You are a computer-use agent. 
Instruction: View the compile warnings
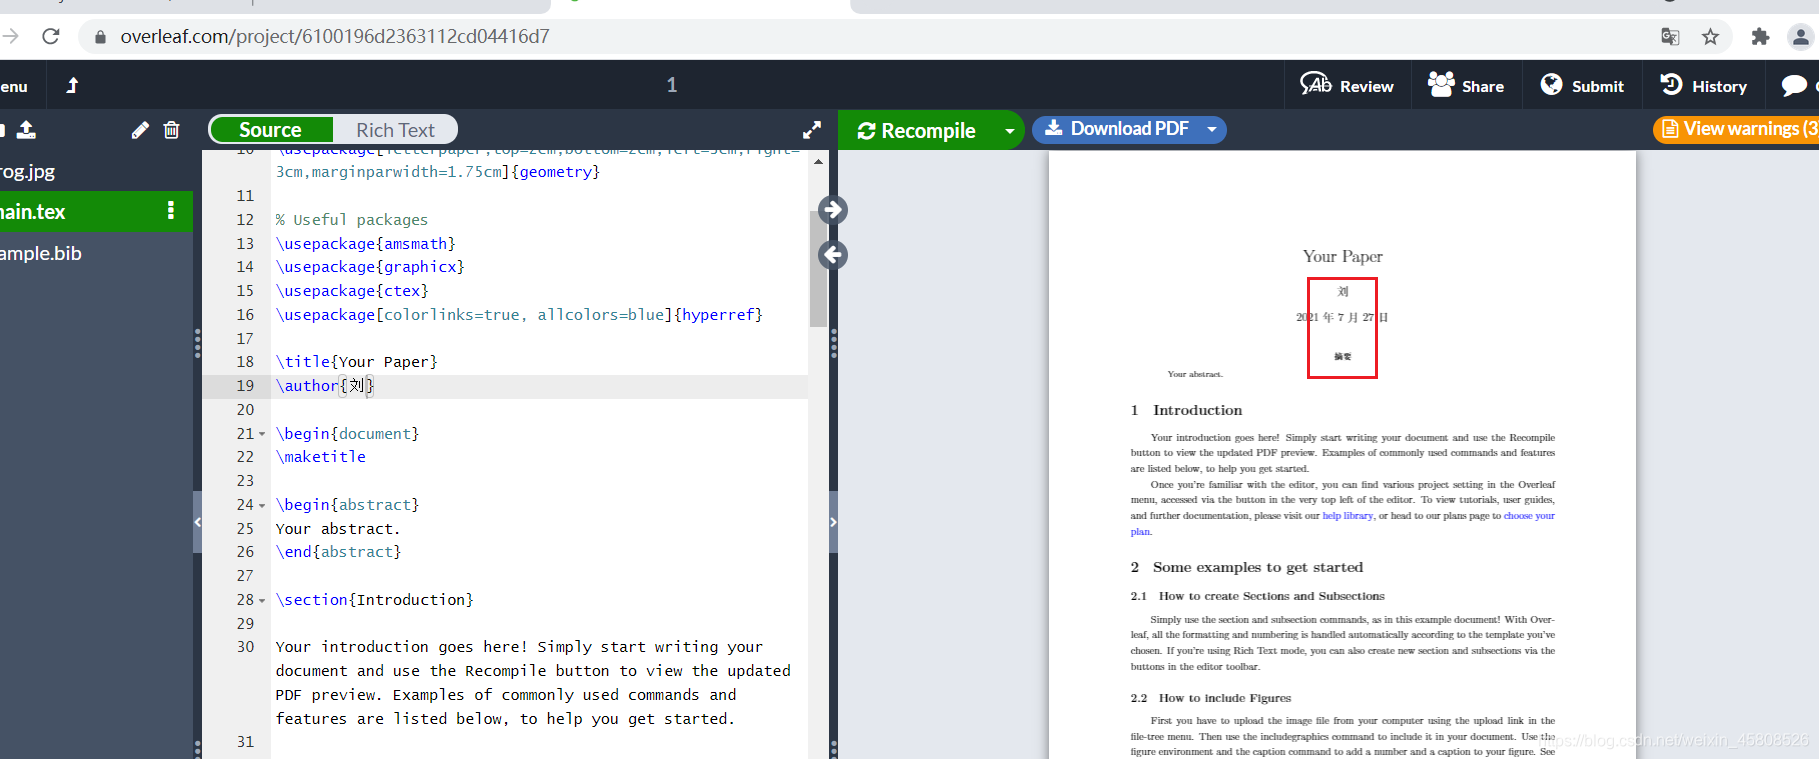click(x=1737, y=129)
